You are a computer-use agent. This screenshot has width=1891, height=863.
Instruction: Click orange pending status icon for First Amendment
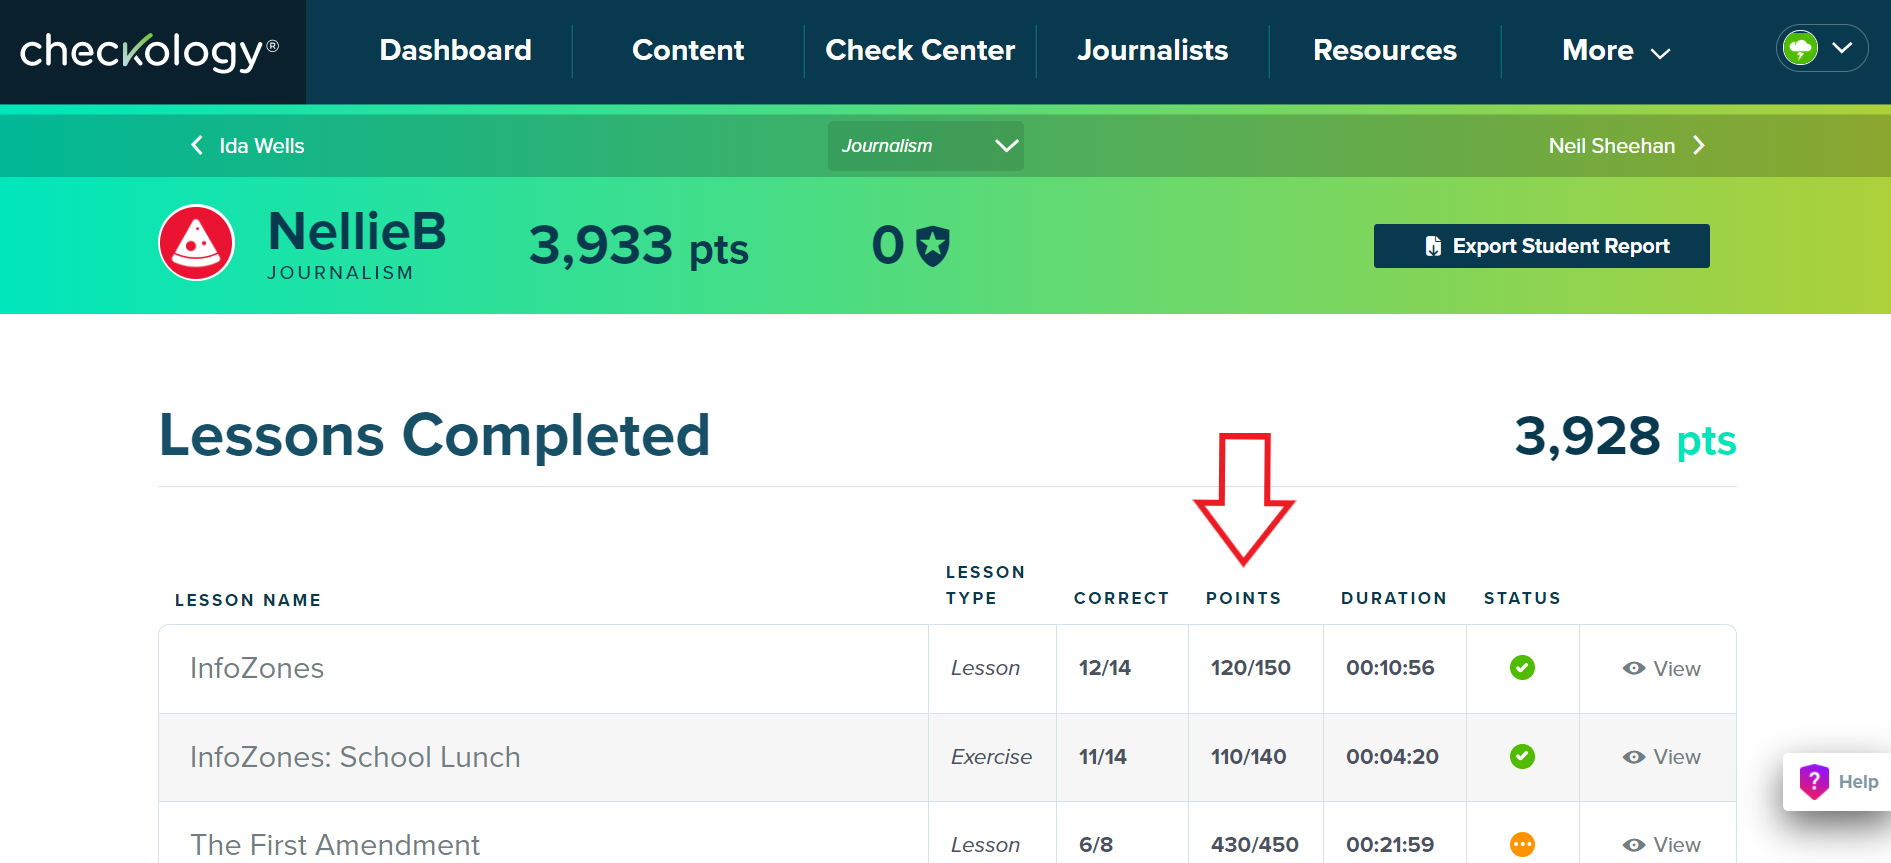[x=1522, y=845]
